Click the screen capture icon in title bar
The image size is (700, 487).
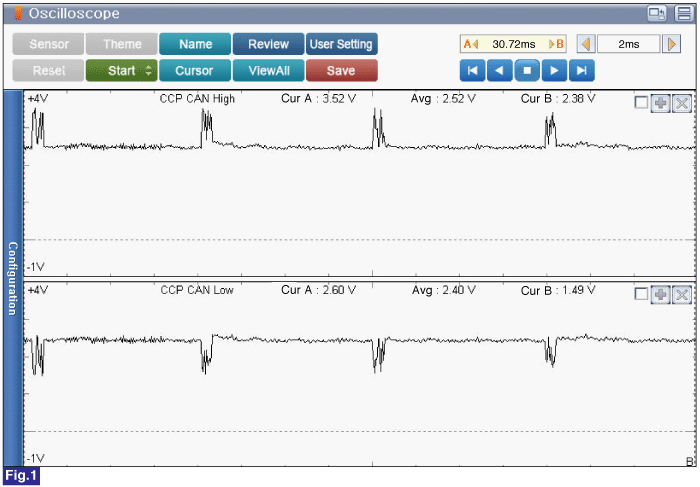click(657, 13)
